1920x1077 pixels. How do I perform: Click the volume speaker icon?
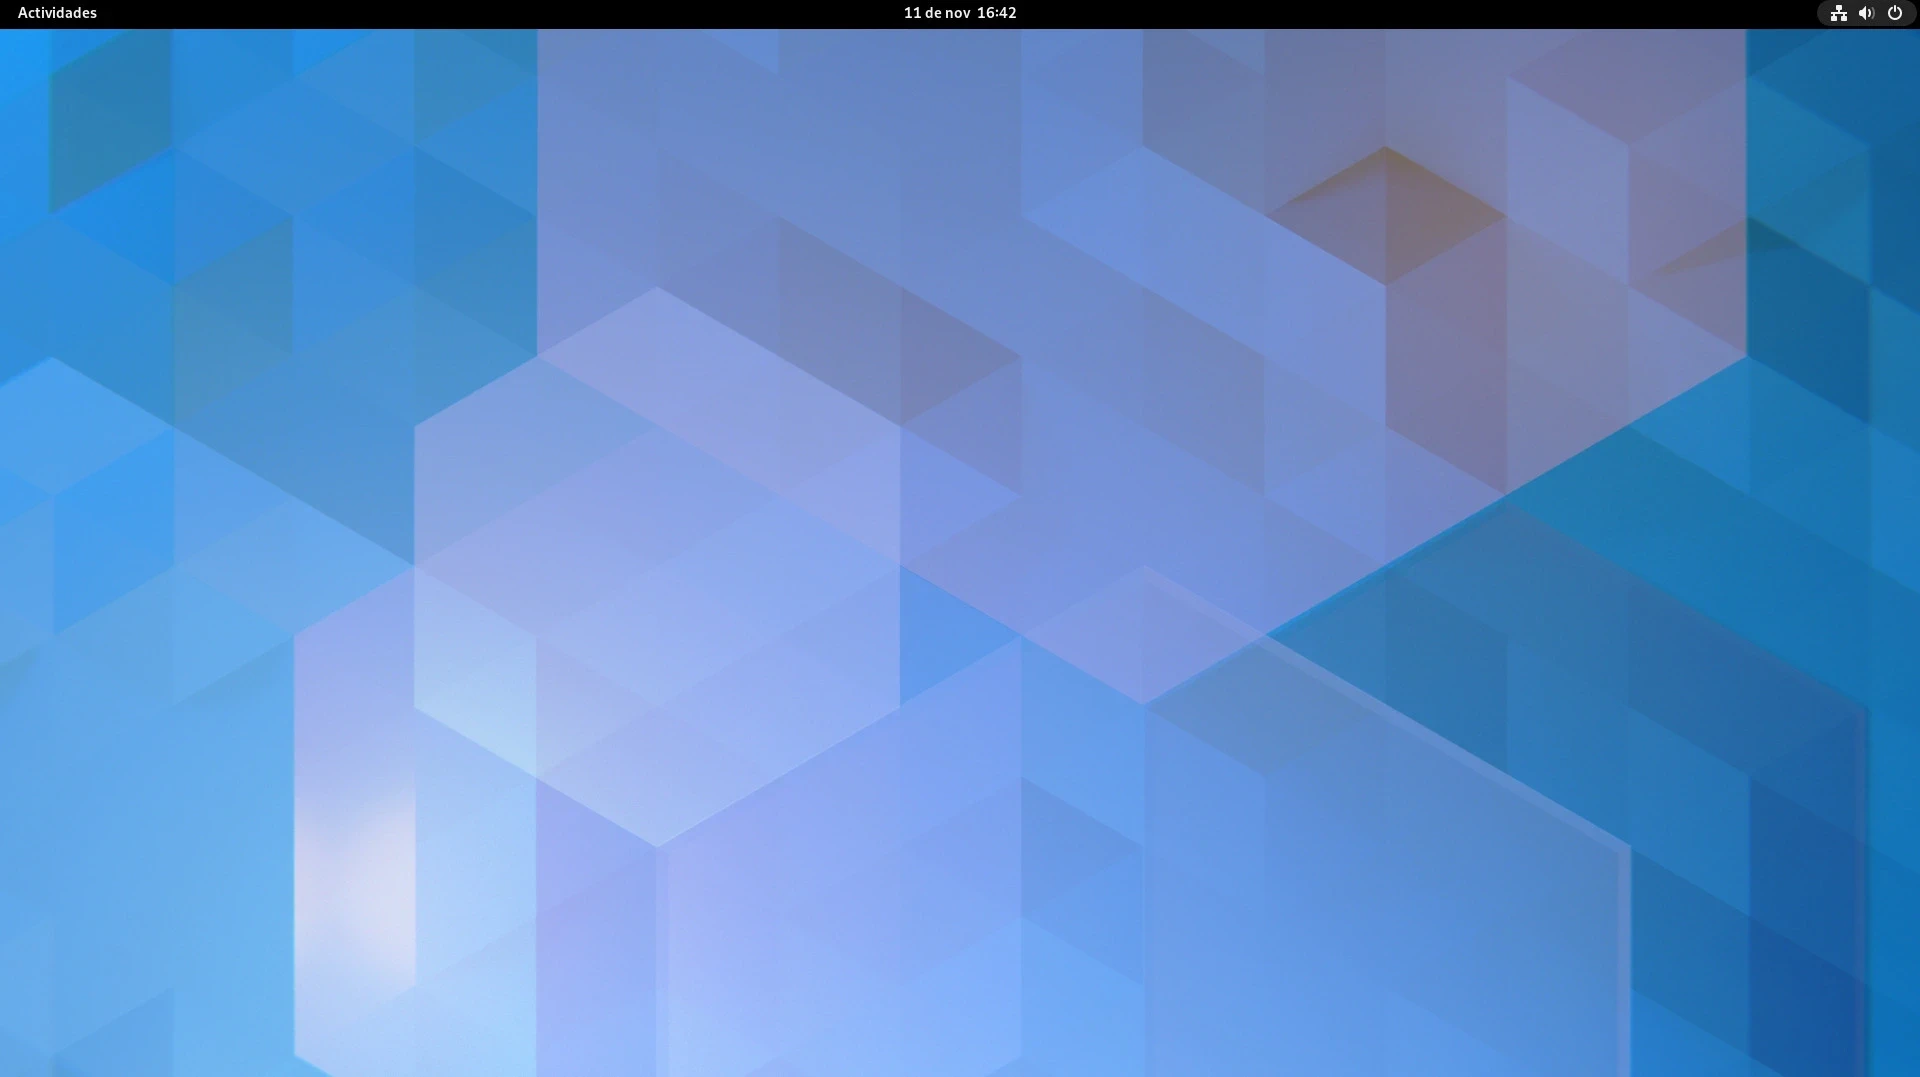[x=1866, y=13]
